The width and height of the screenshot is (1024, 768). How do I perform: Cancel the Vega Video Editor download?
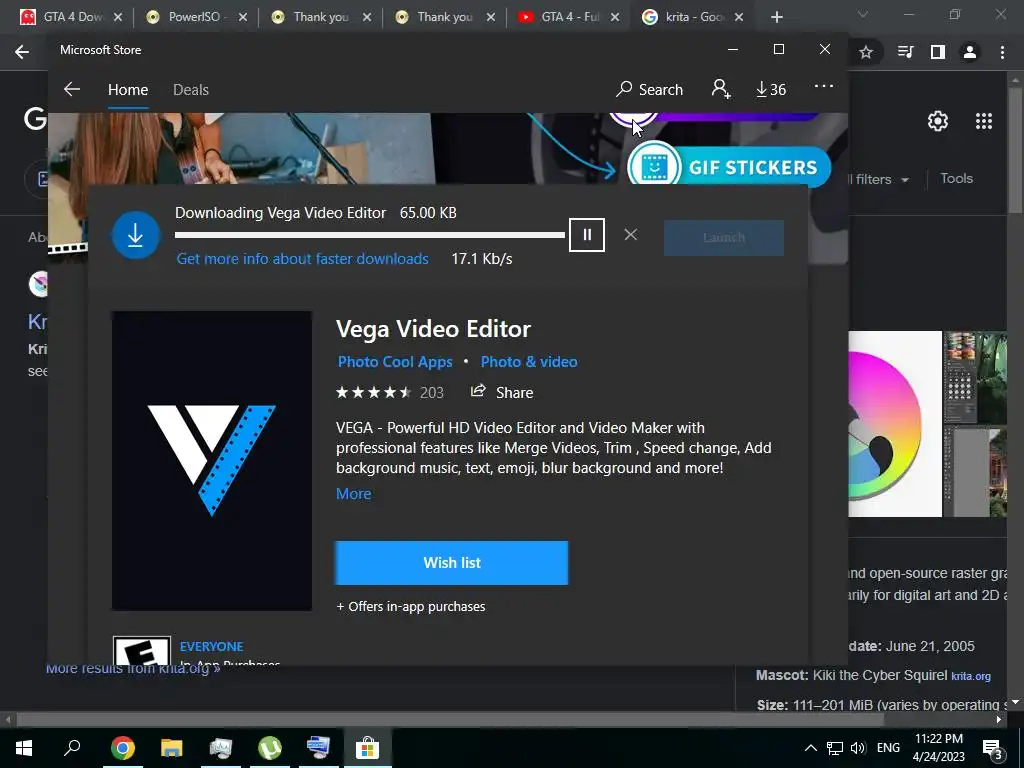pos(630,234)
